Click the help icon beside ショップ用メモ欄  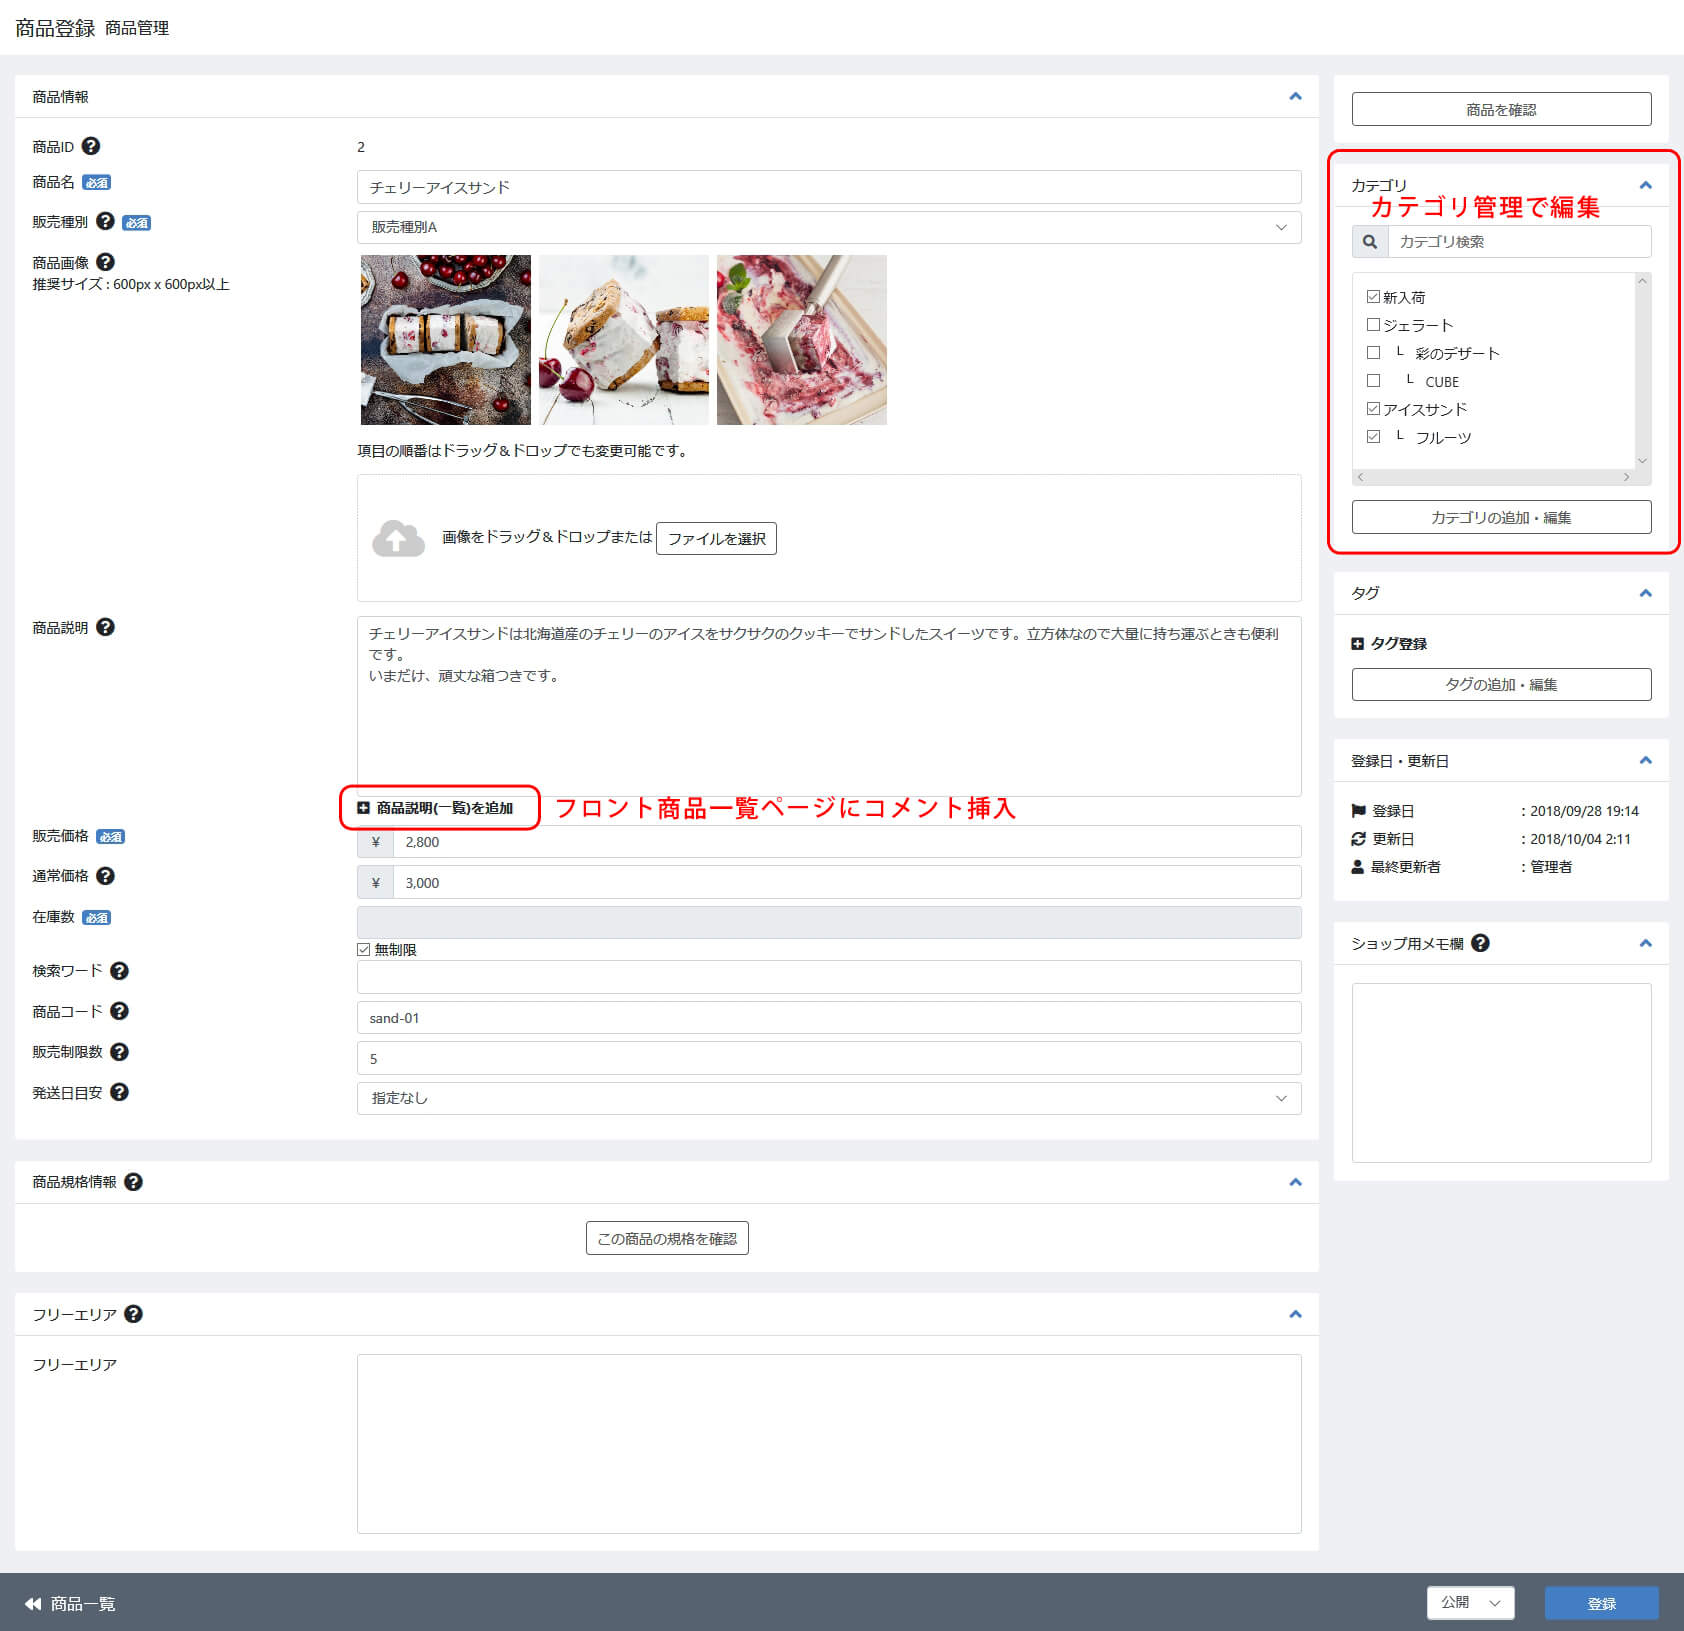point(1480,943)
